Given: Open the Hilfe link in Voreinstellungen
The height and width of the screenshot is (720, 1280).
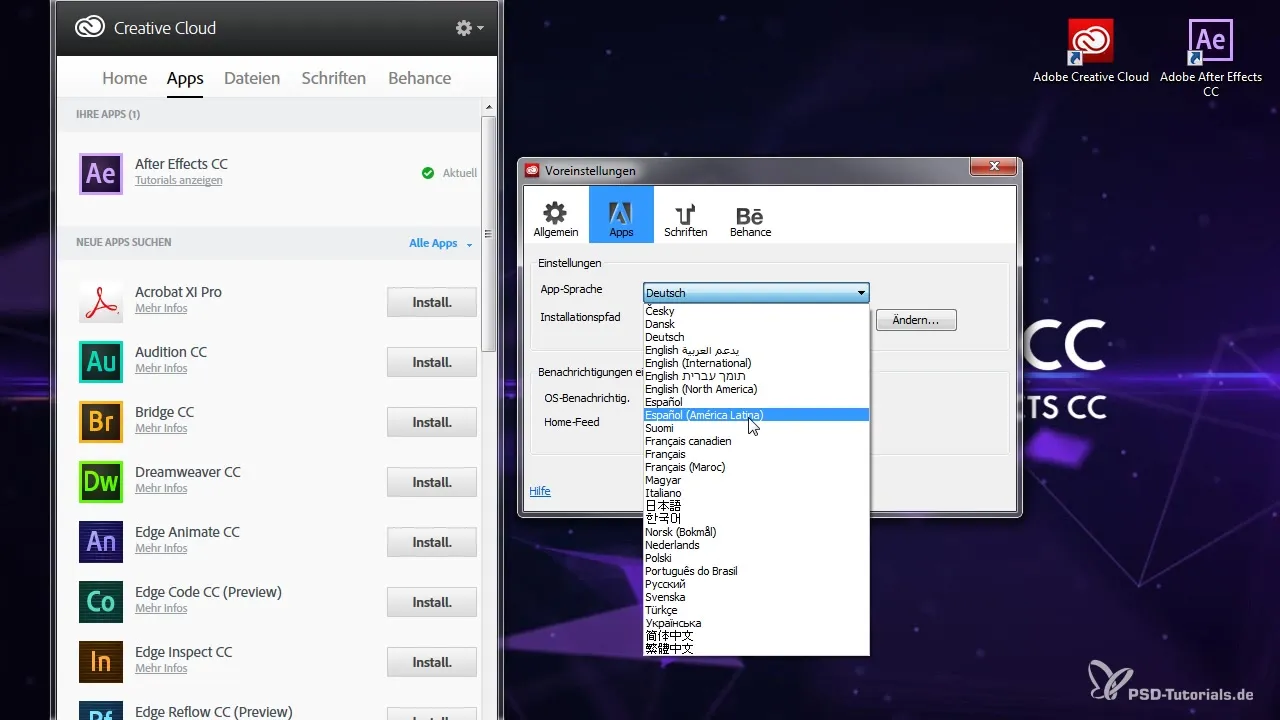Looking at the screenshot, I should (x=540, y=491).
